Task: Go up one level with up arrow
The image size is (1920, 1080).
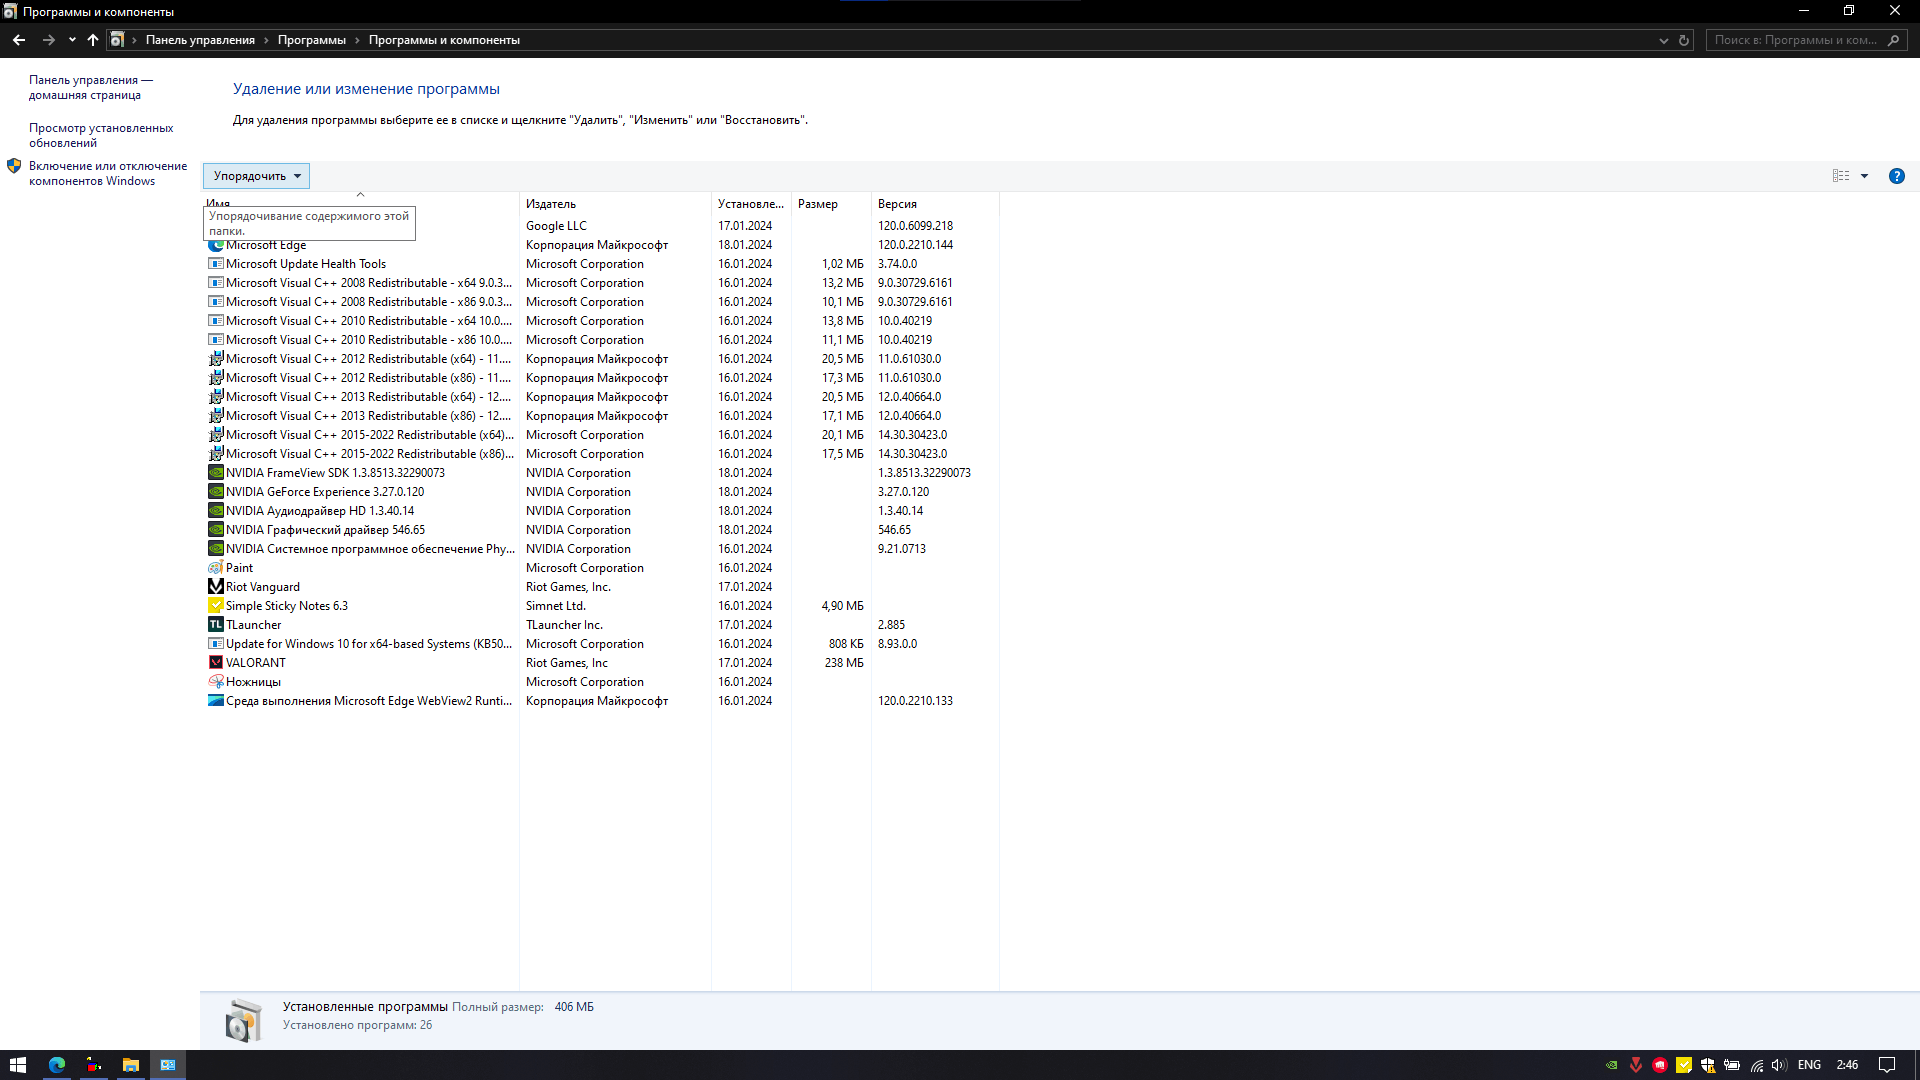Action: coord(93,40)
